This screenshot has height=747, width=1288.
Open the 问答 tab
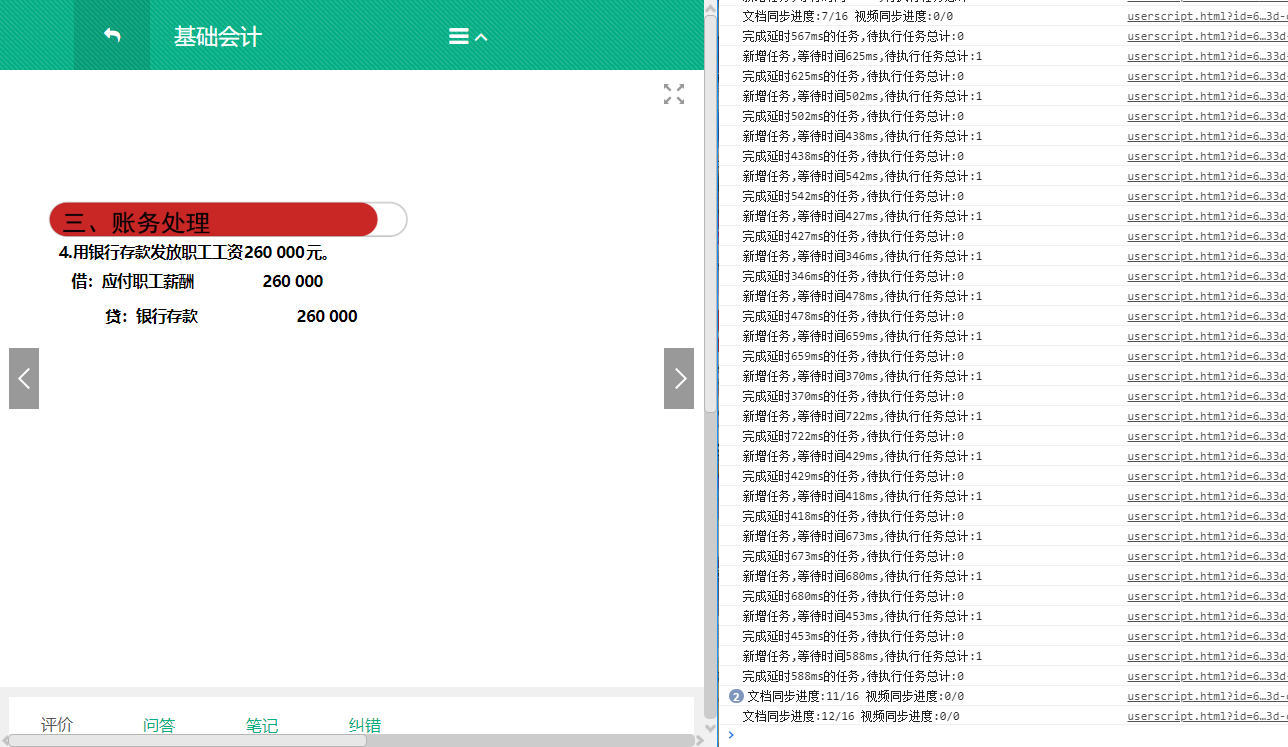coord(158,725)
